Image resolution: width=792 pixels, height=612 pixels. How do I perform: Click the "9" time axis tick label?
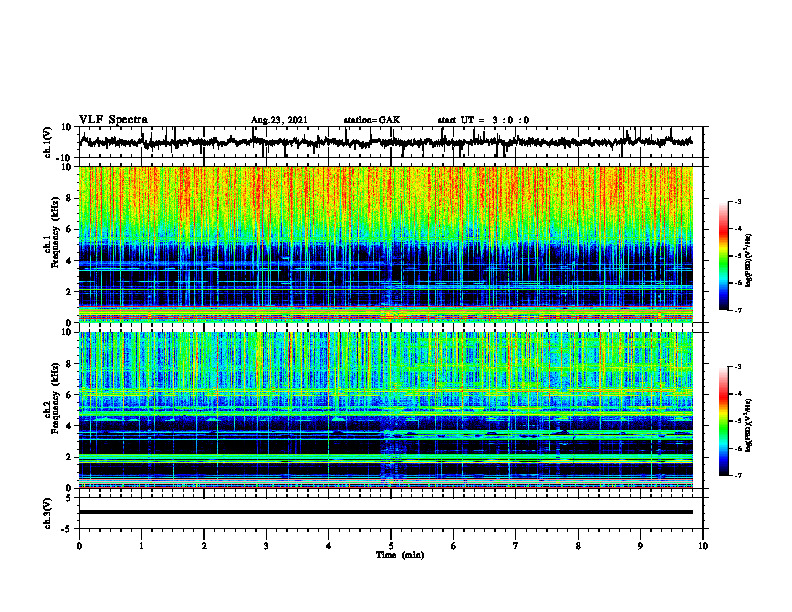coord(640,546)
